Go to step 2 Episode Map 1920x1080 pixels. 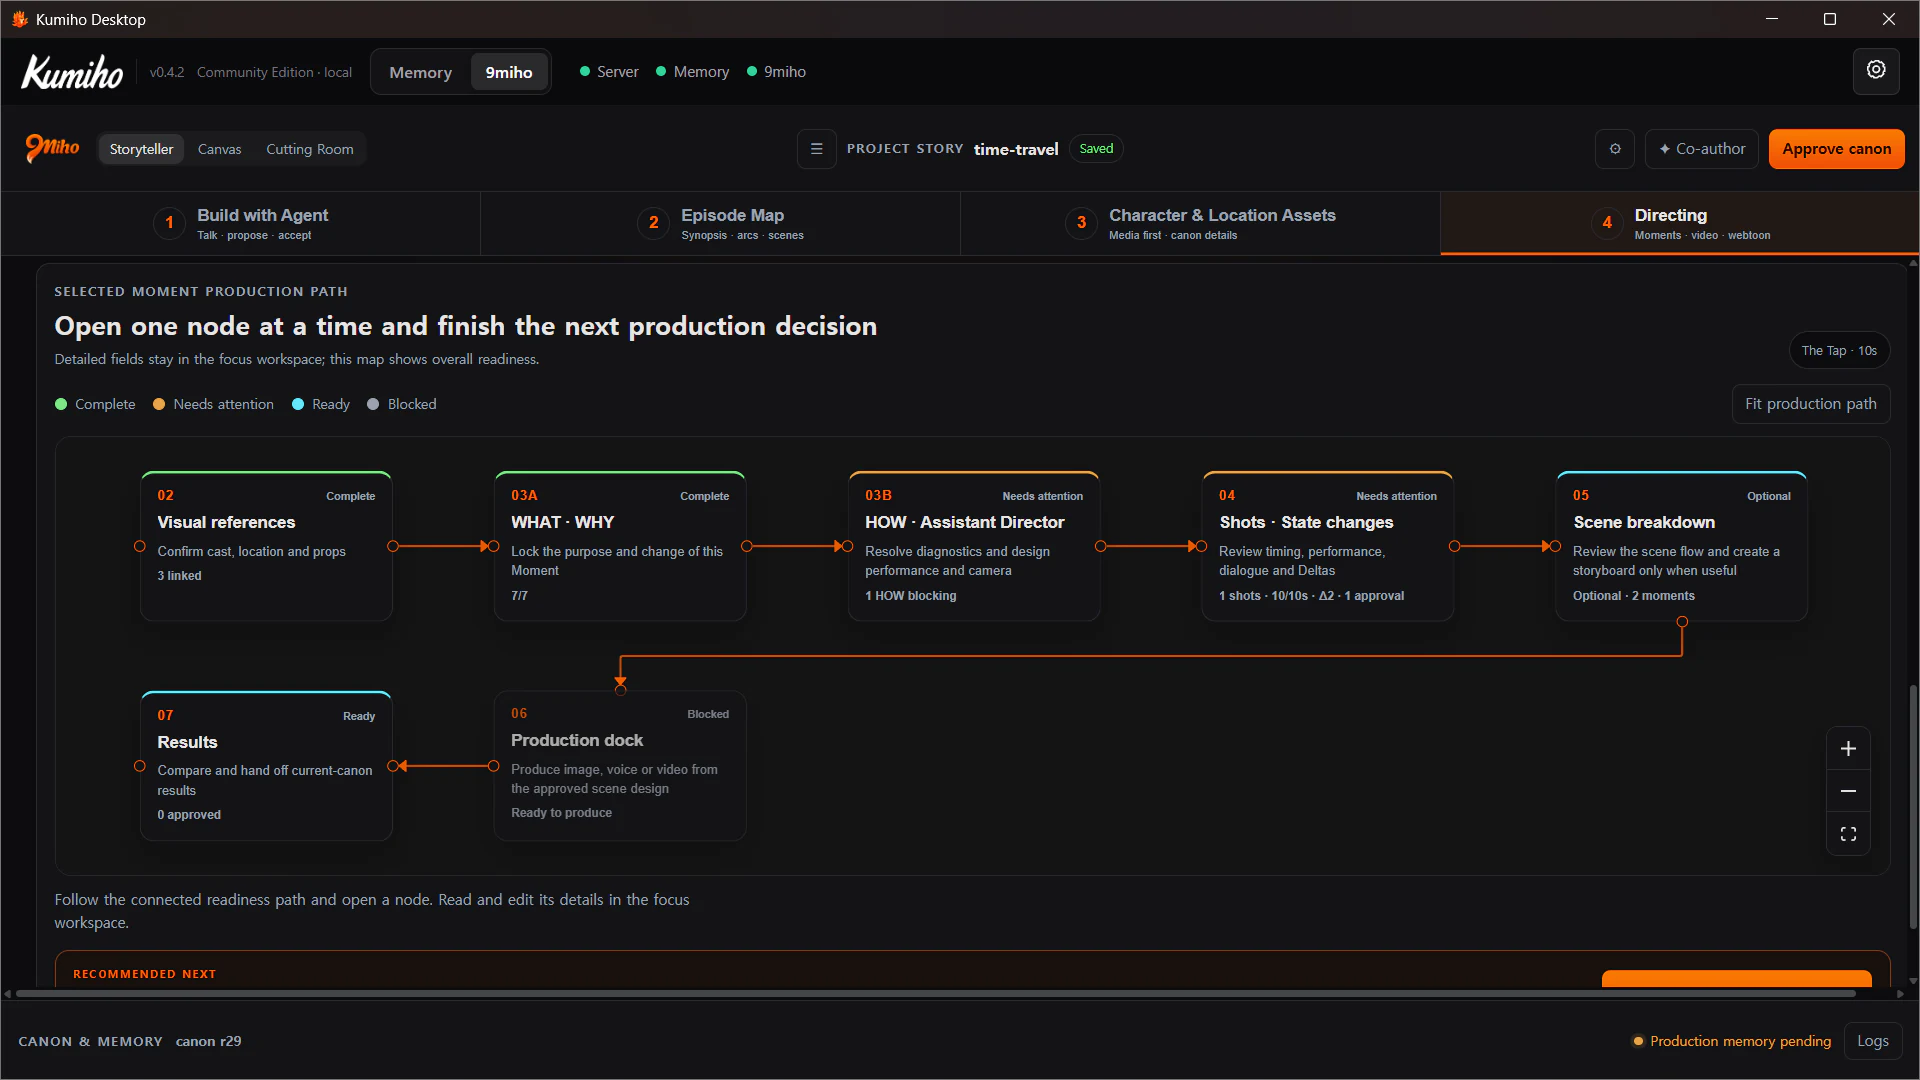click(x=720, y=223)
